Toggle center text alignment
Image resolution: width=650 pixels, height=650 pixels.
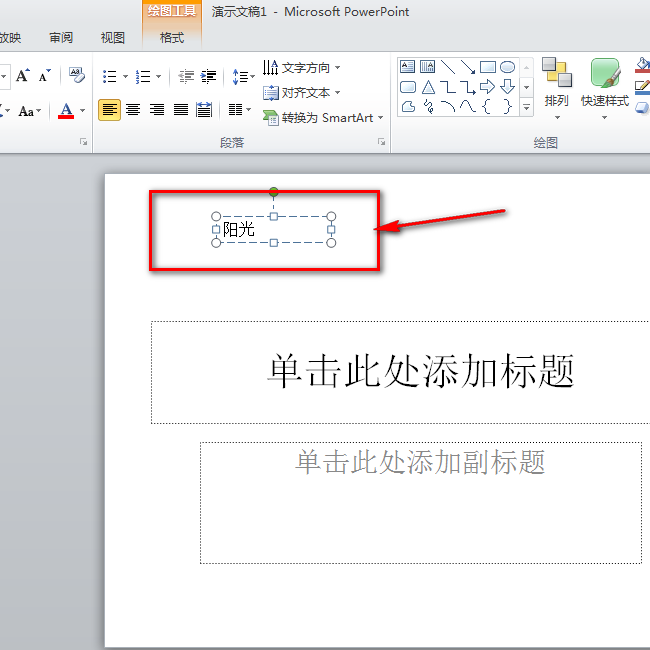tap(133, 110)
